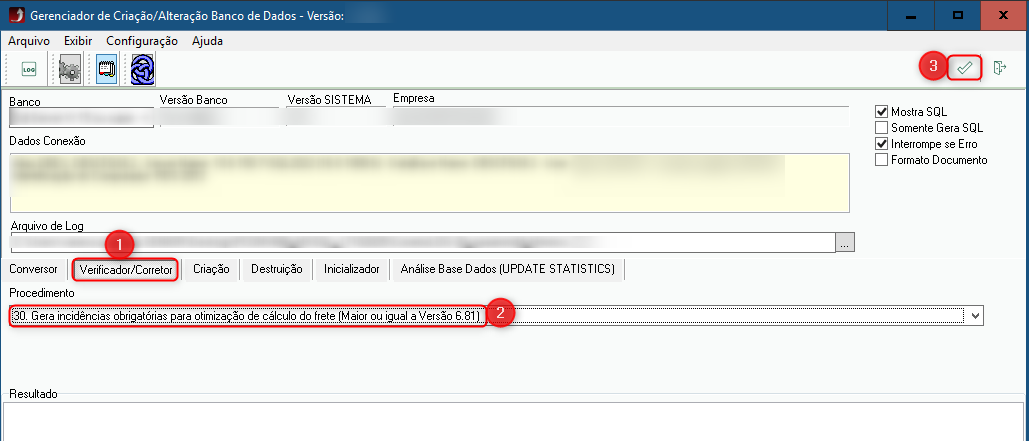Select the Análise Base Dados (UPDATE STATISTICS) tab

[507, 269]
